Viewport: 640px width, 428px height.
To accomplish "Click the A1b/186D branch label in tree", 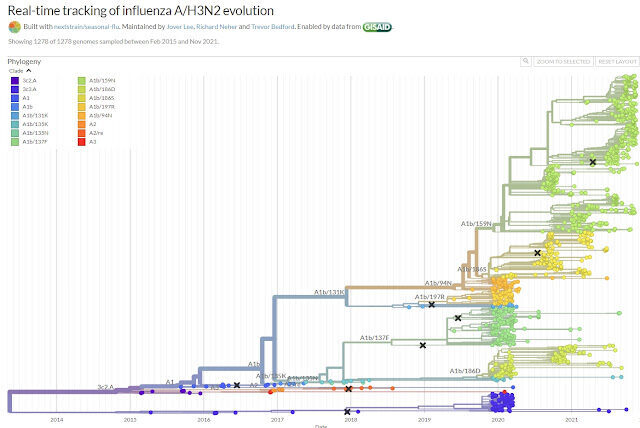I will [465, 370].
